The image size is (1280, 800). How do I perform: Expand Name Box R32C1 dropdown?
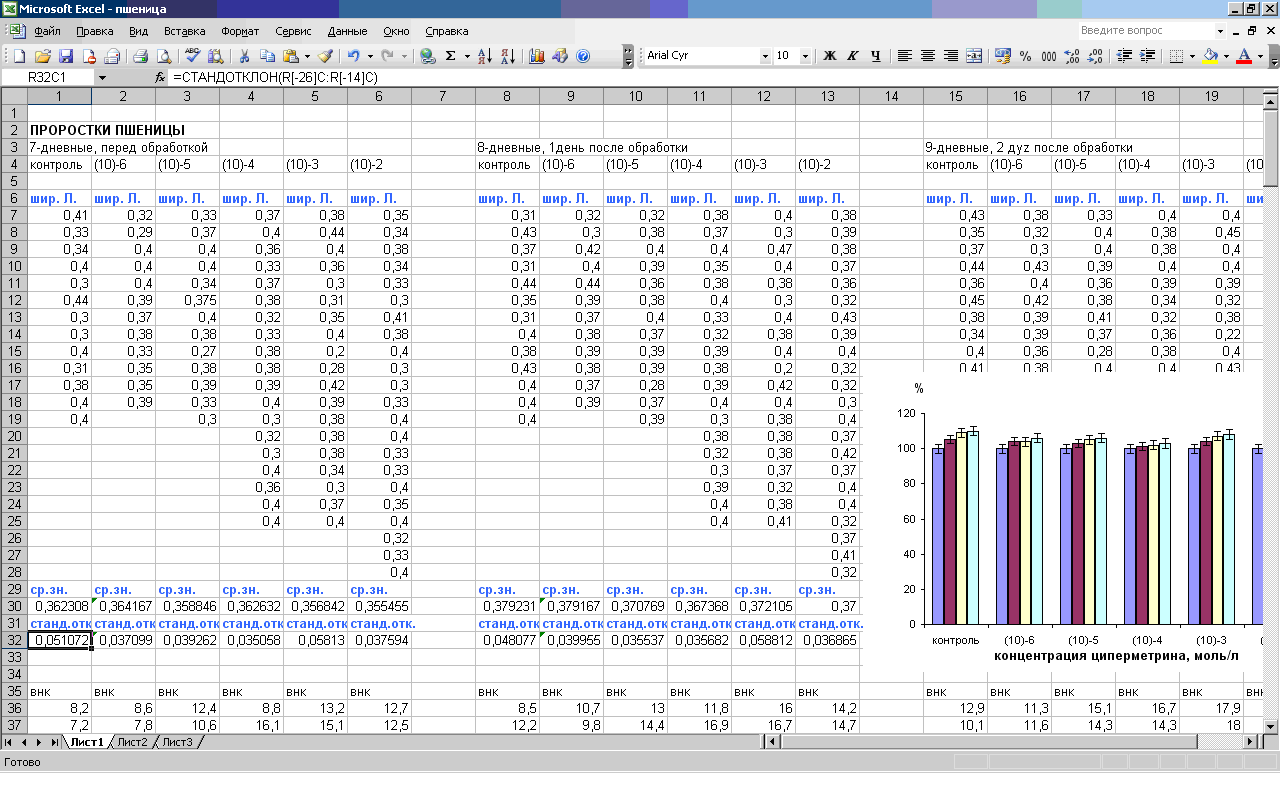pos(102,77)
